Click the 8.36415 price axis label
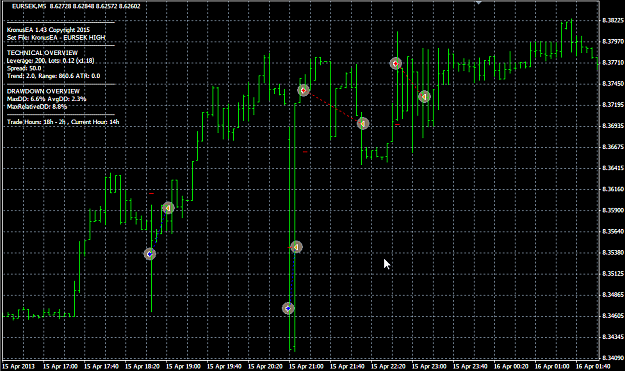Screen dimensions: 625x371 pos(613,168)
